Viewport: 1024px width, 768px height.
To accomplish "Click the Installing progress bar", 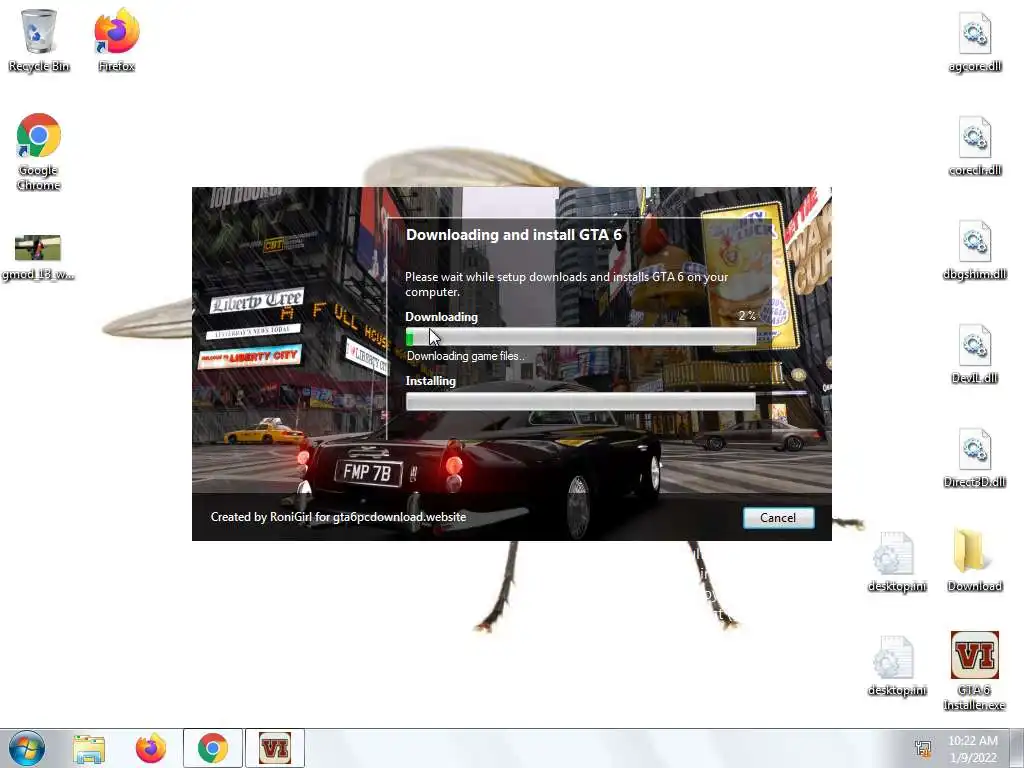I will 581,402.
